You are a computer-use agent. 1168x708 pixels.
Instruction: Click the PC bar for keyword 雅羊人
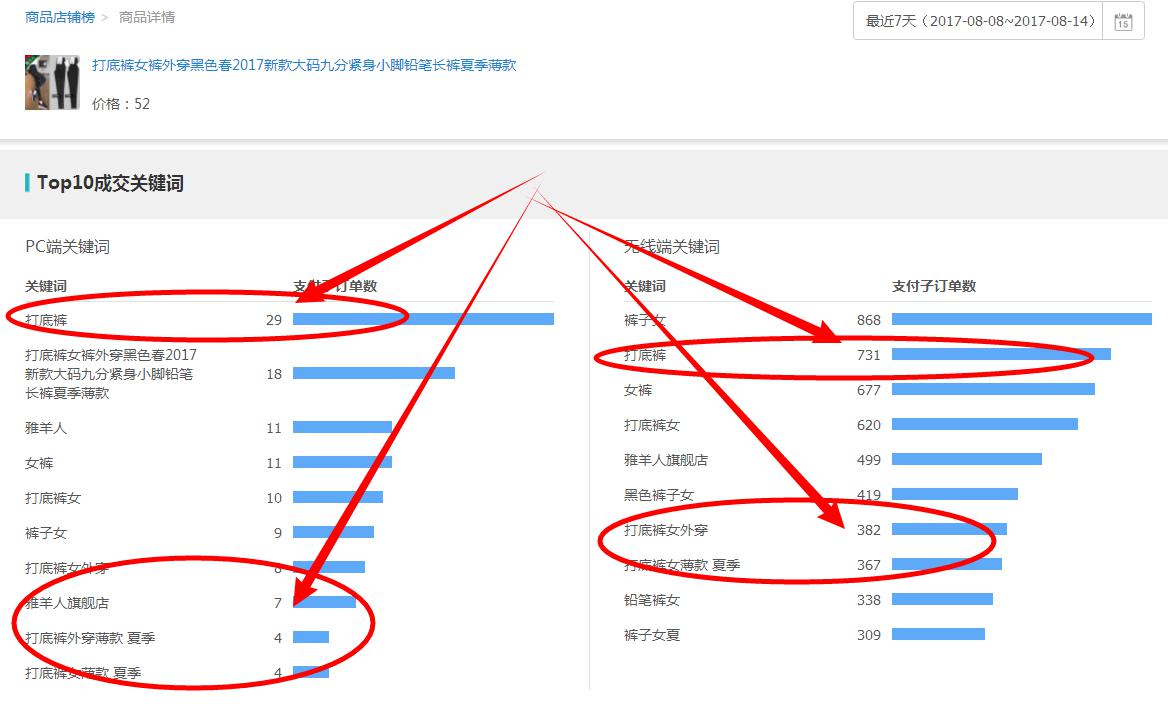tap(342, 427)
